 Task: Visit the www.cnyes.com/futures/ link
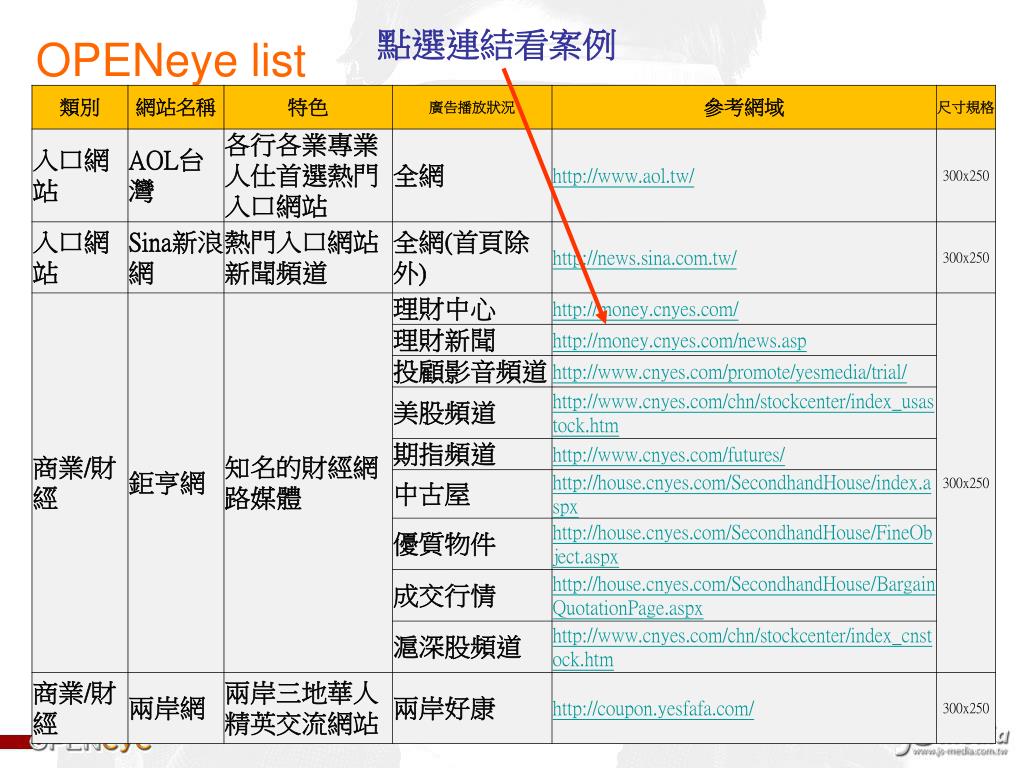tap(669, 455)
